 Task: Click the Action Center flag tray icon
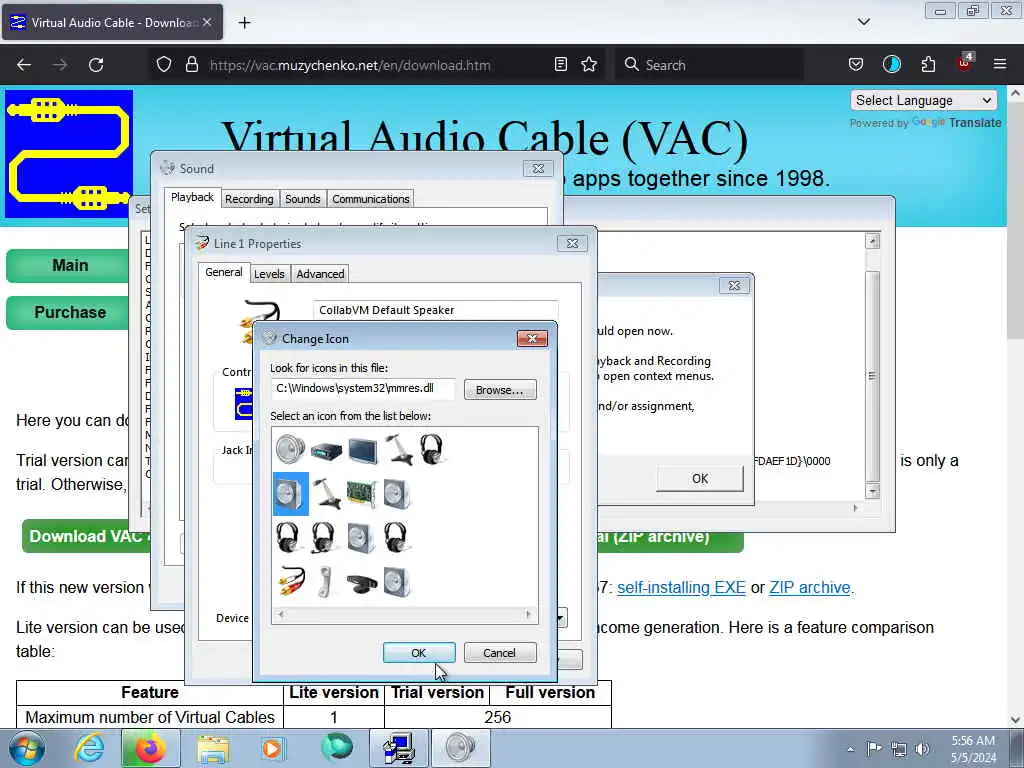click(874, 749)
